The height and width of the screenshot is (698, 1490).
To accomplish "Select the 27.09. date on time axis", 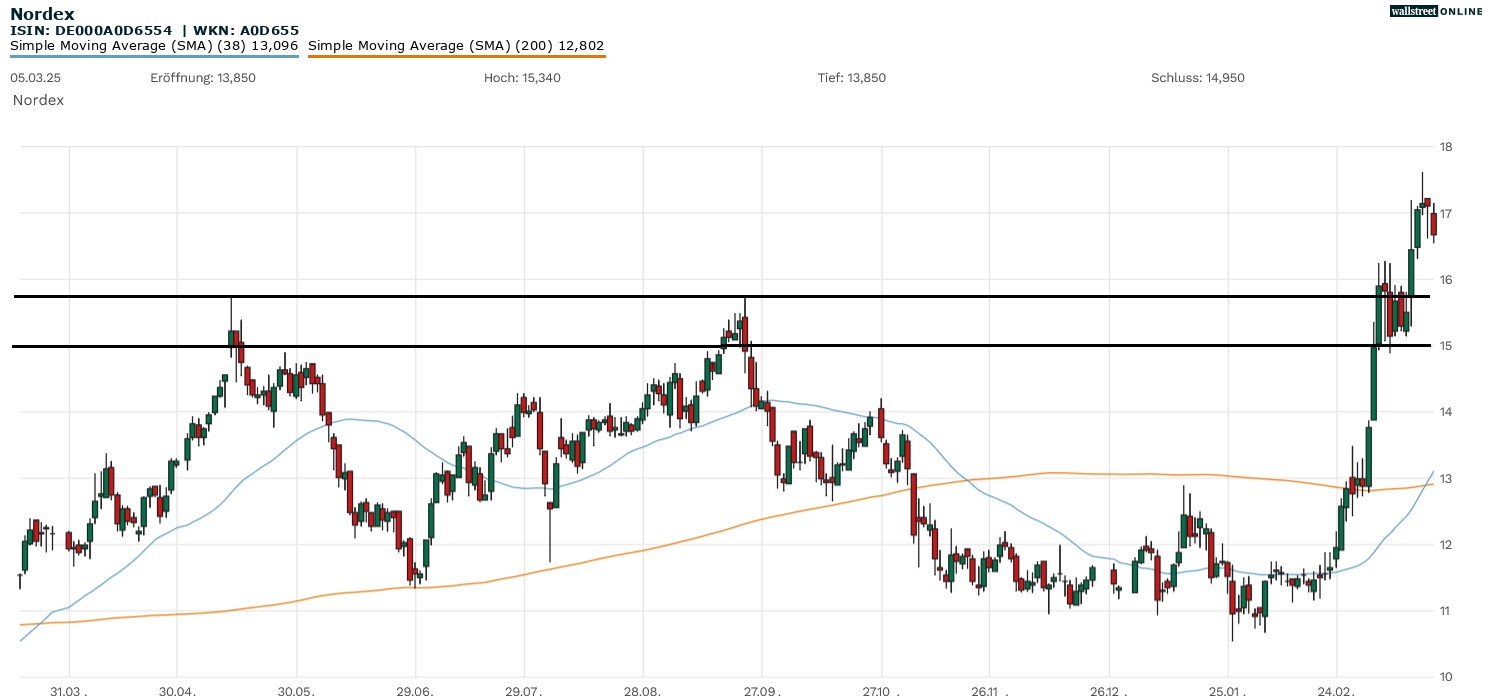I will pyautogui.click(x=762, y=691).
